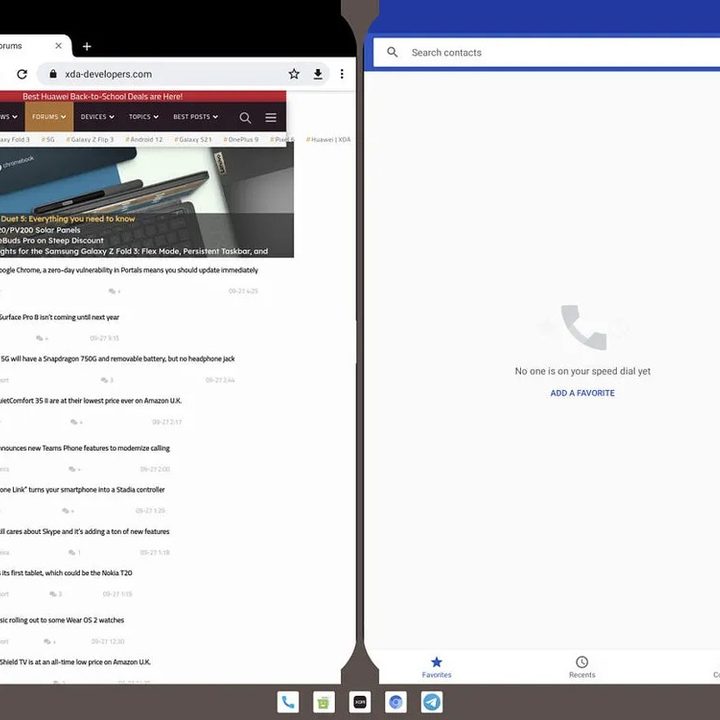Image resolution: width=720 pixels, height=720 pixels.
Task: Open 'Duet 5: Everything you need to know'
Action: coord(68,219)
